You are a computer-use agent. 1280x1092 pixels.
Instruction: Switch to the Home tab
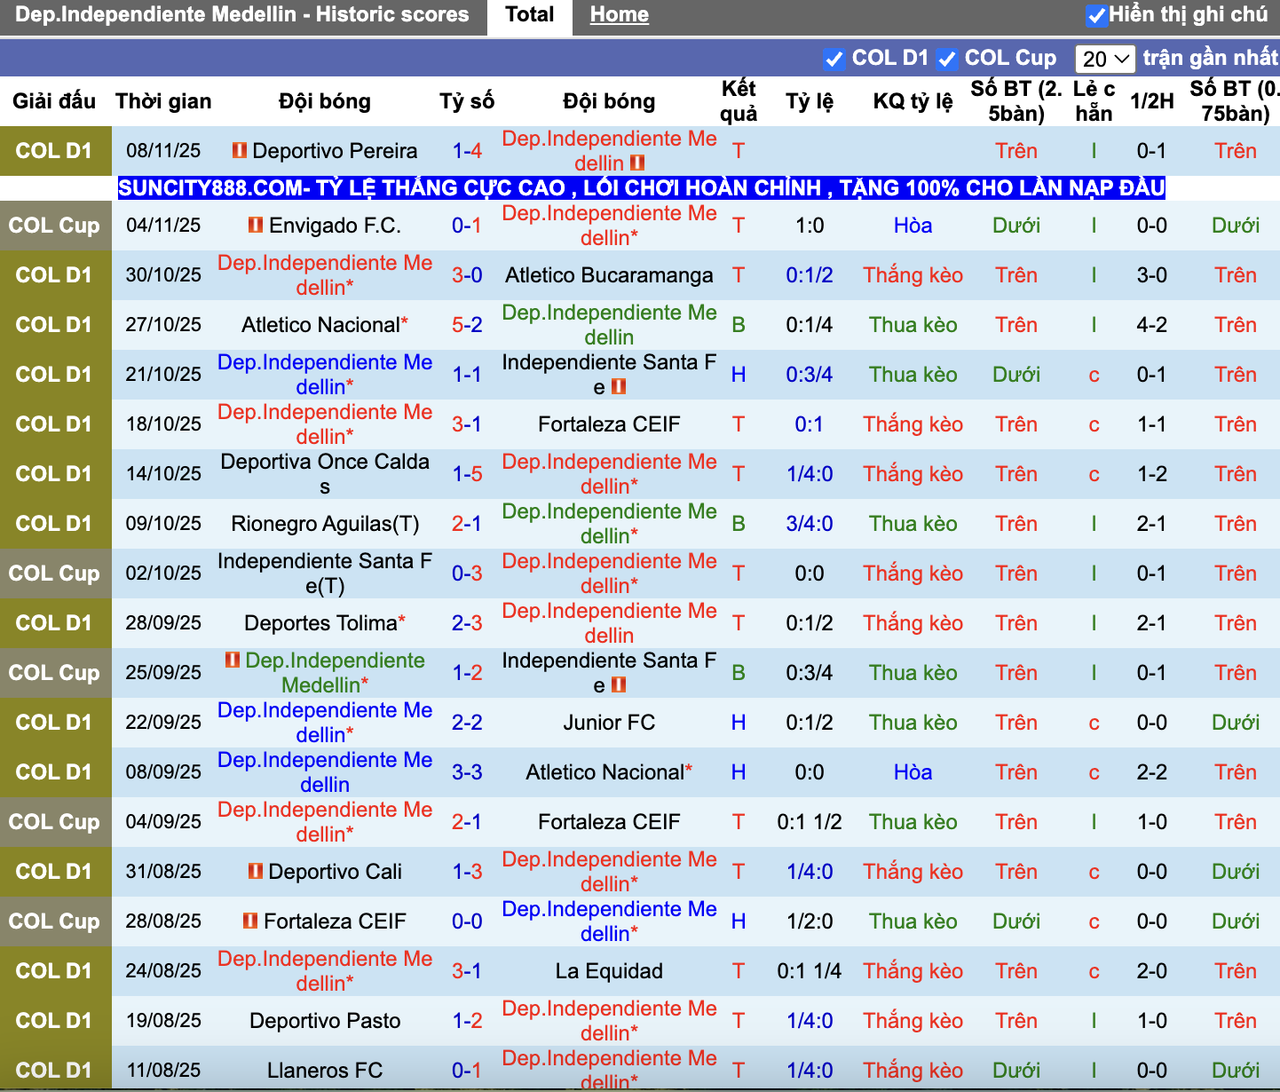click(619, 15)
